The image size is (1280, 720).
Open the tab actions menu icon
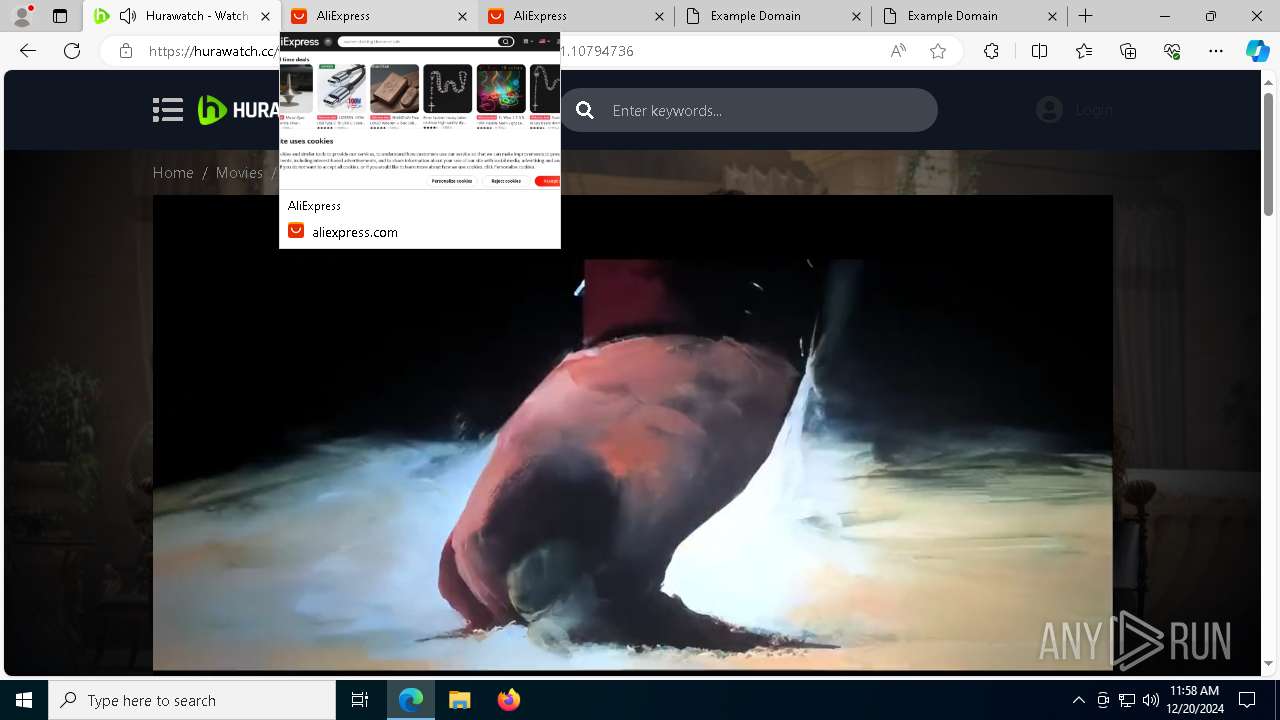click(60, 16)
